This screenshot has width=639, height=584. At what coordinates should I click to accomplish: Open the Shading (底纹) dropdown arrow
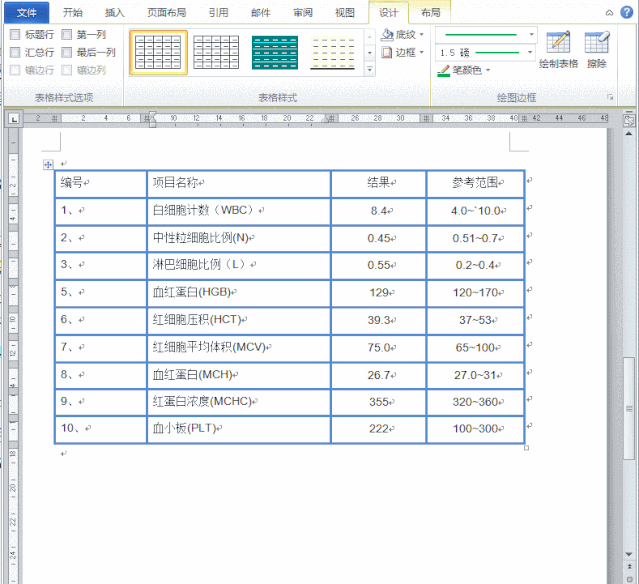coord(421,35)
